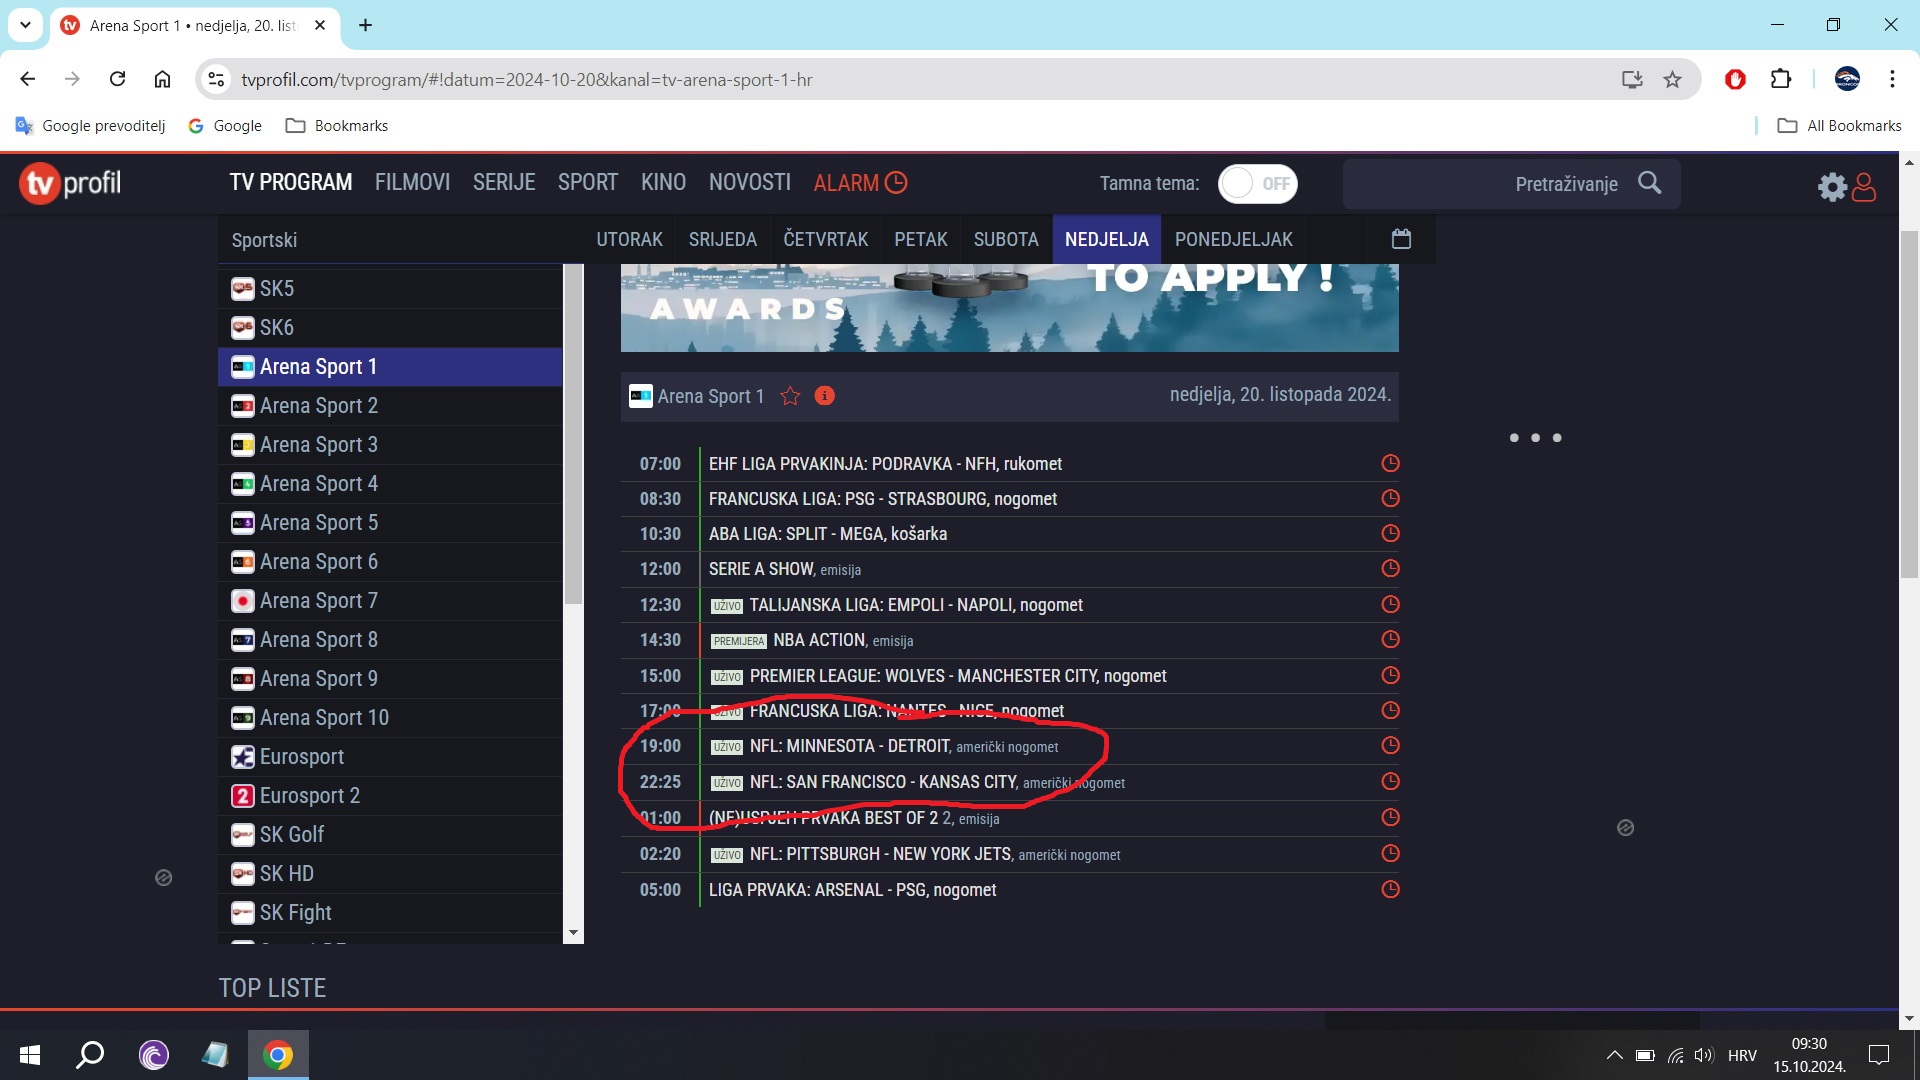The height and width of the screenshot is (1080, 1920).
Task: Click the tvprofil logo
Action: coord(70,183)
